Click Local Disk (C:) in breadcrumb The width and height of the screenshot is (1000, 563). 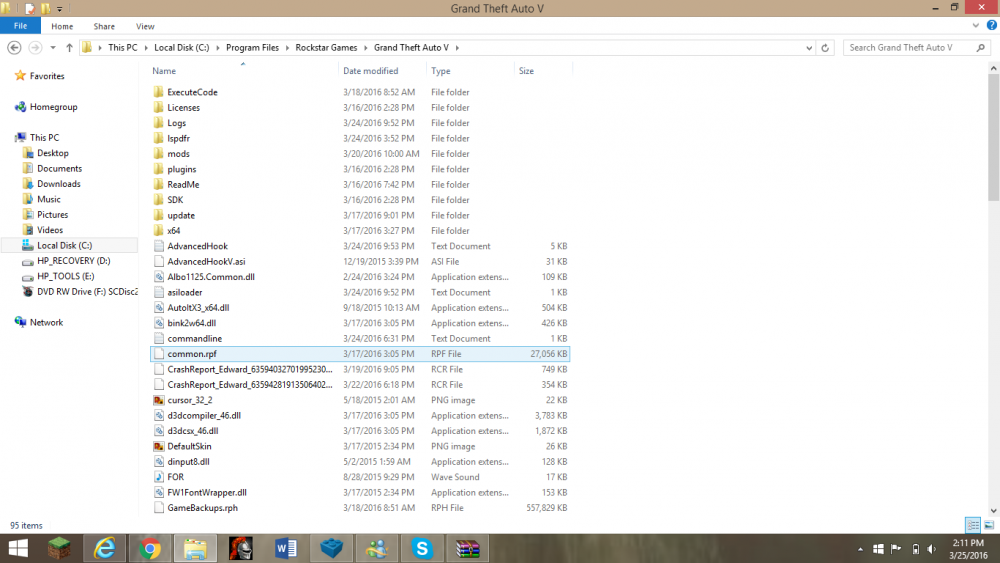181,48
